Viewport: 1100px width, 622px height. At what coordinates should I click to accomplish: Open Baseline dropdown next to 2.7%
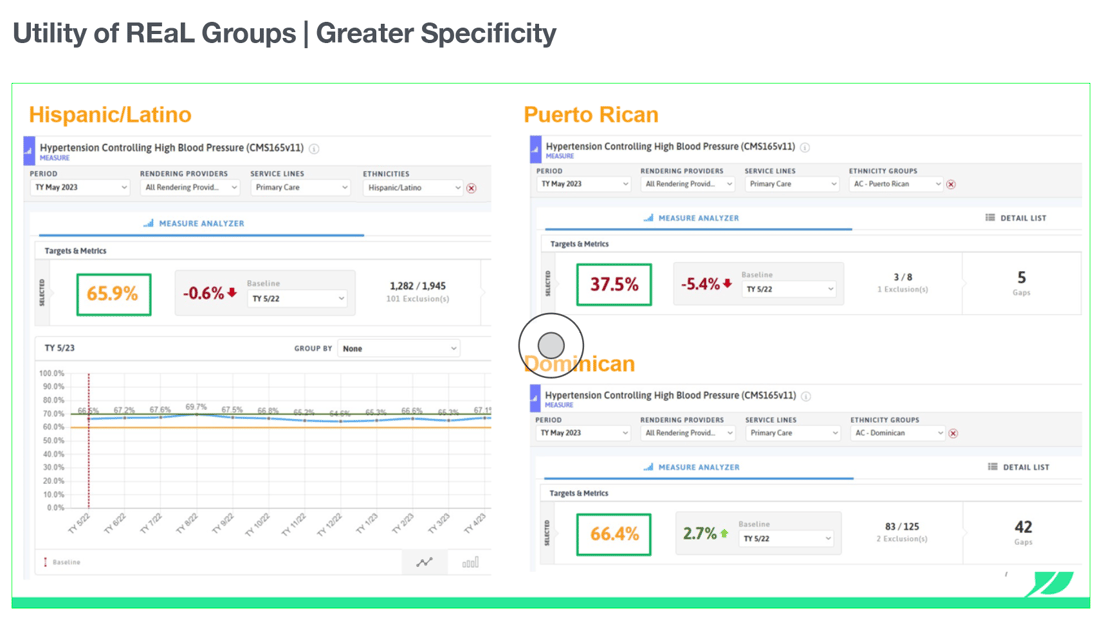(786, 539)
